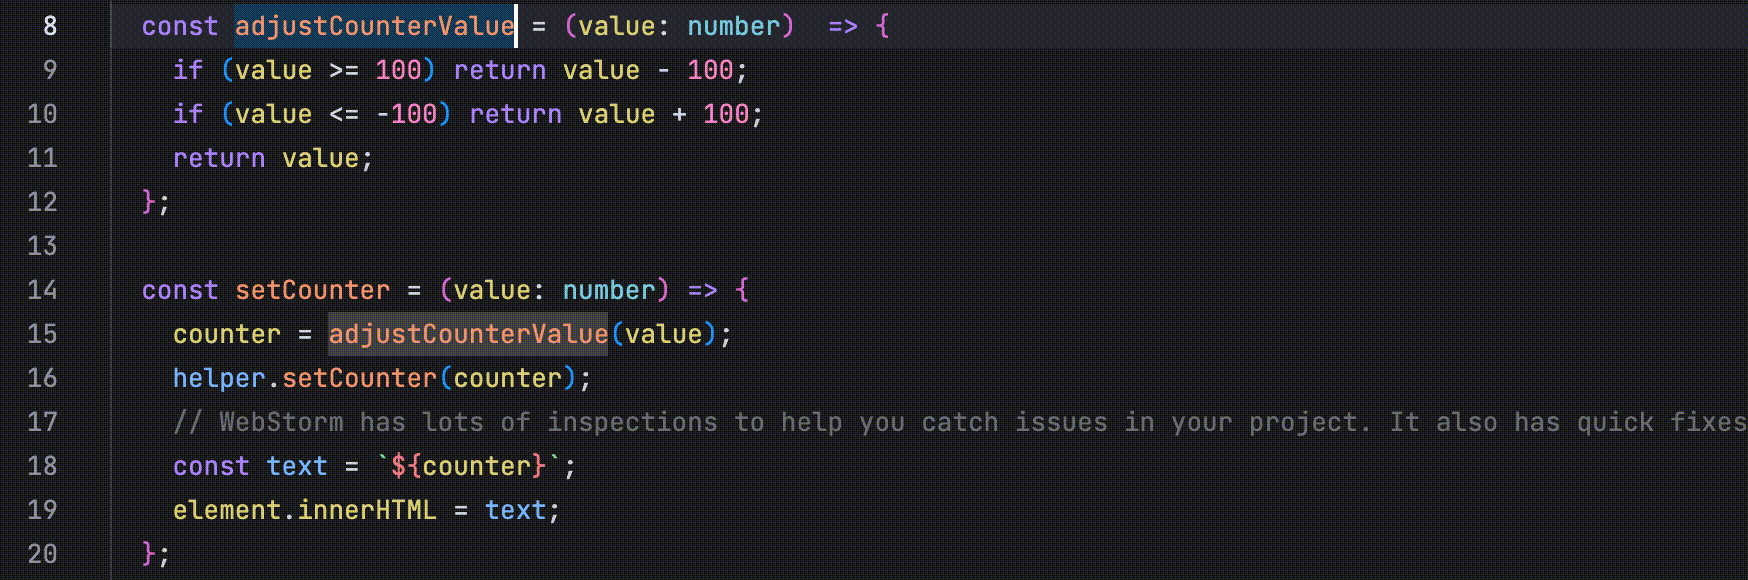The width and height of the screenshot is (1748, 580).
Task: Click line number 20 in the gutter
Action: pos(42,554)
